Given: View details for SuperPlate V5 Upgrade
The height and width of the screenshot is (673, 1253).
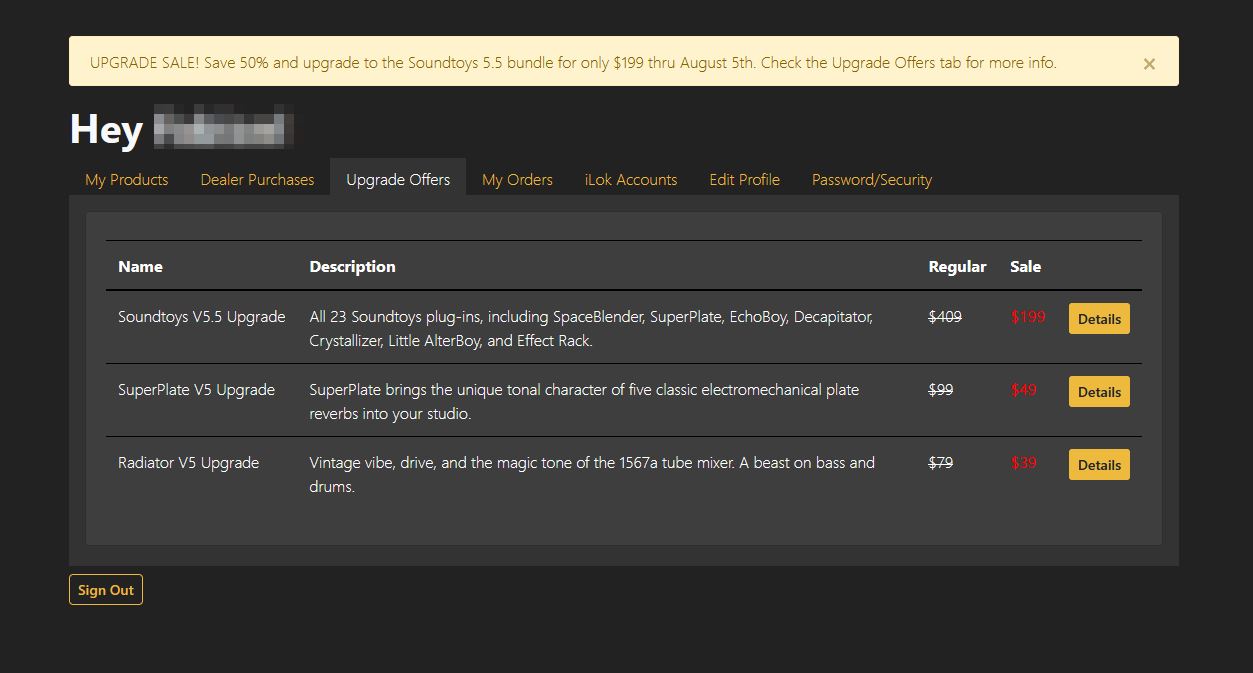Looking at the screenshot, I should click(1099, 392).
